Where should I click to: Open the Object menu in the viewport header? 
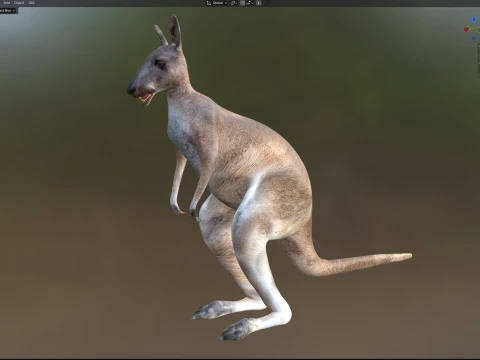point(19,3)
